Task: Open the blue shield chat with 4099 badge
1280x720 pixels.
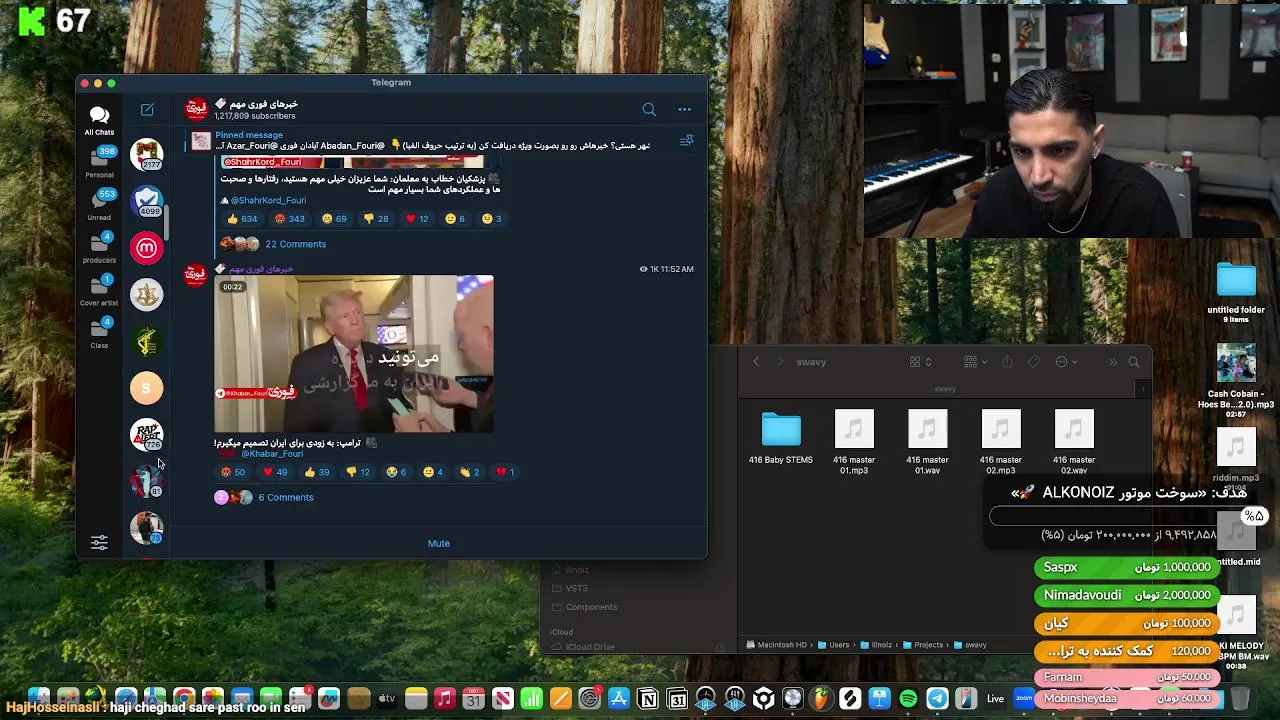Action: [147, 201]
